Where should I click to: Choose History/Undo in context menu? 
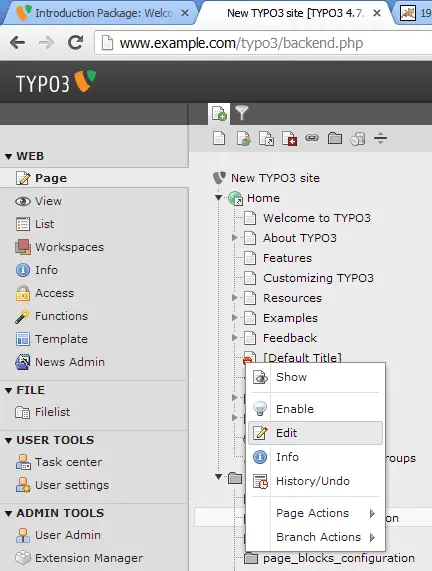(x=315, y=481)
